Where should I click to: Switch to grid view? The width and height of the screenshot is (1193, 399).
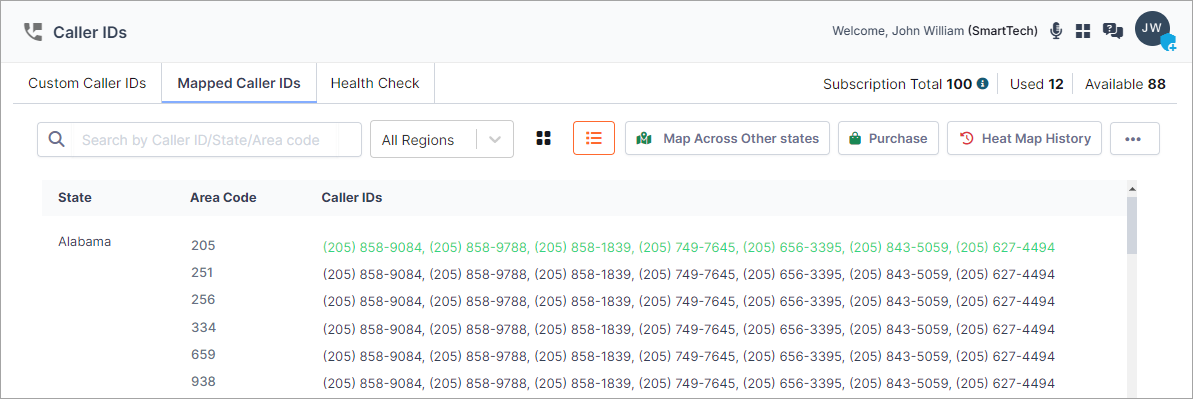click(543, 139)
